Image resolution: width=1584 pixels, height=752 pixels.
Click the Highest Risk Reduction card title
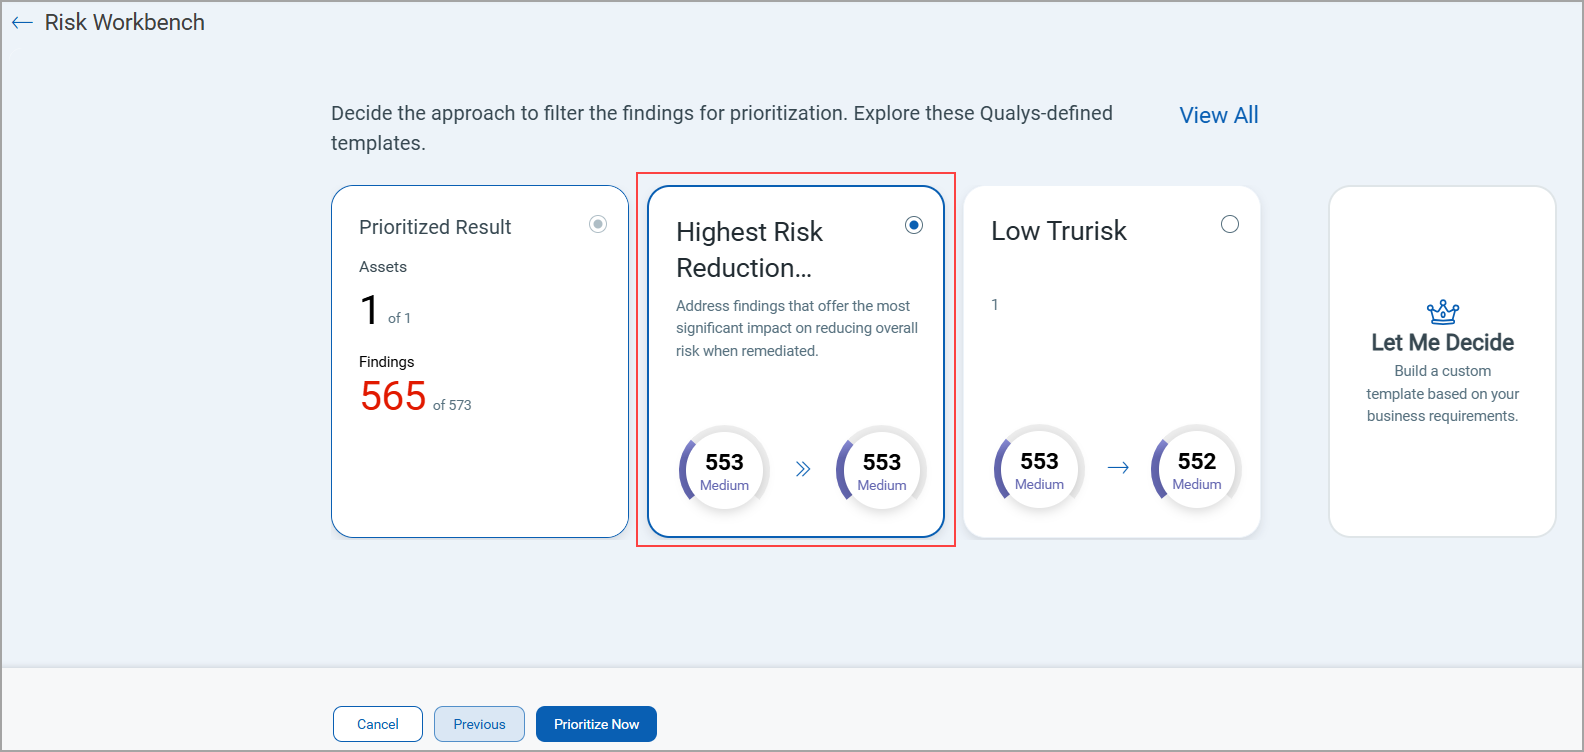749,249
